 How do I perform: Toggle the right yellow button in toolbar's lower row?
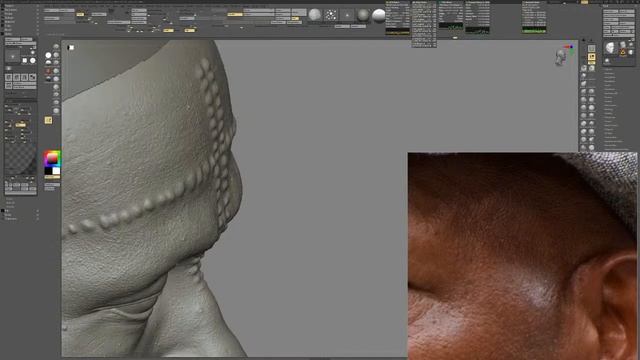click(189, 30)
